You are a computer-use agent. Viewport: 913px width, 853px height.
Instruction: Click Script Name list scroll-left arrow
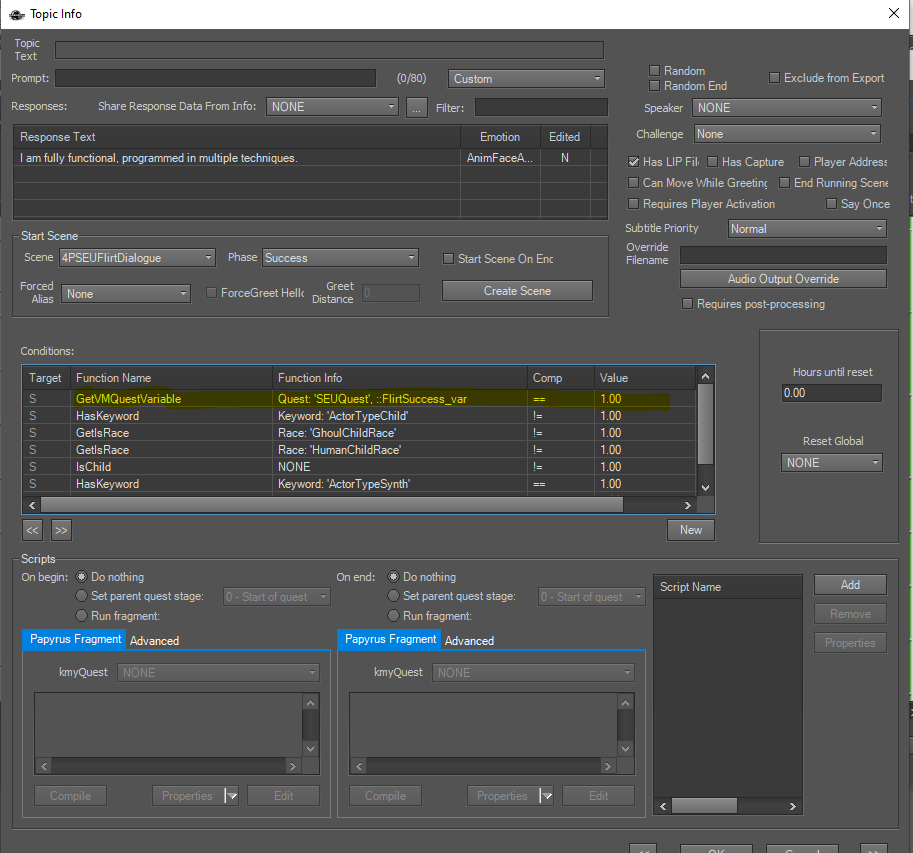click(x=663, y=806)
